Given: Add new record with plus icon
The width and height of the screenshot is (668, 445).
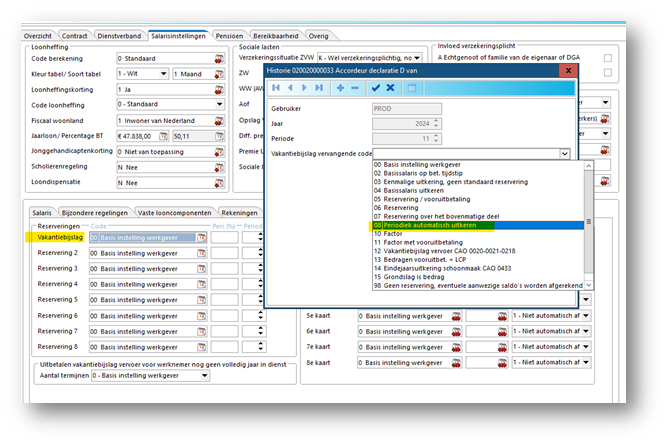Looking at the screenshot, I should coord(340,88).
